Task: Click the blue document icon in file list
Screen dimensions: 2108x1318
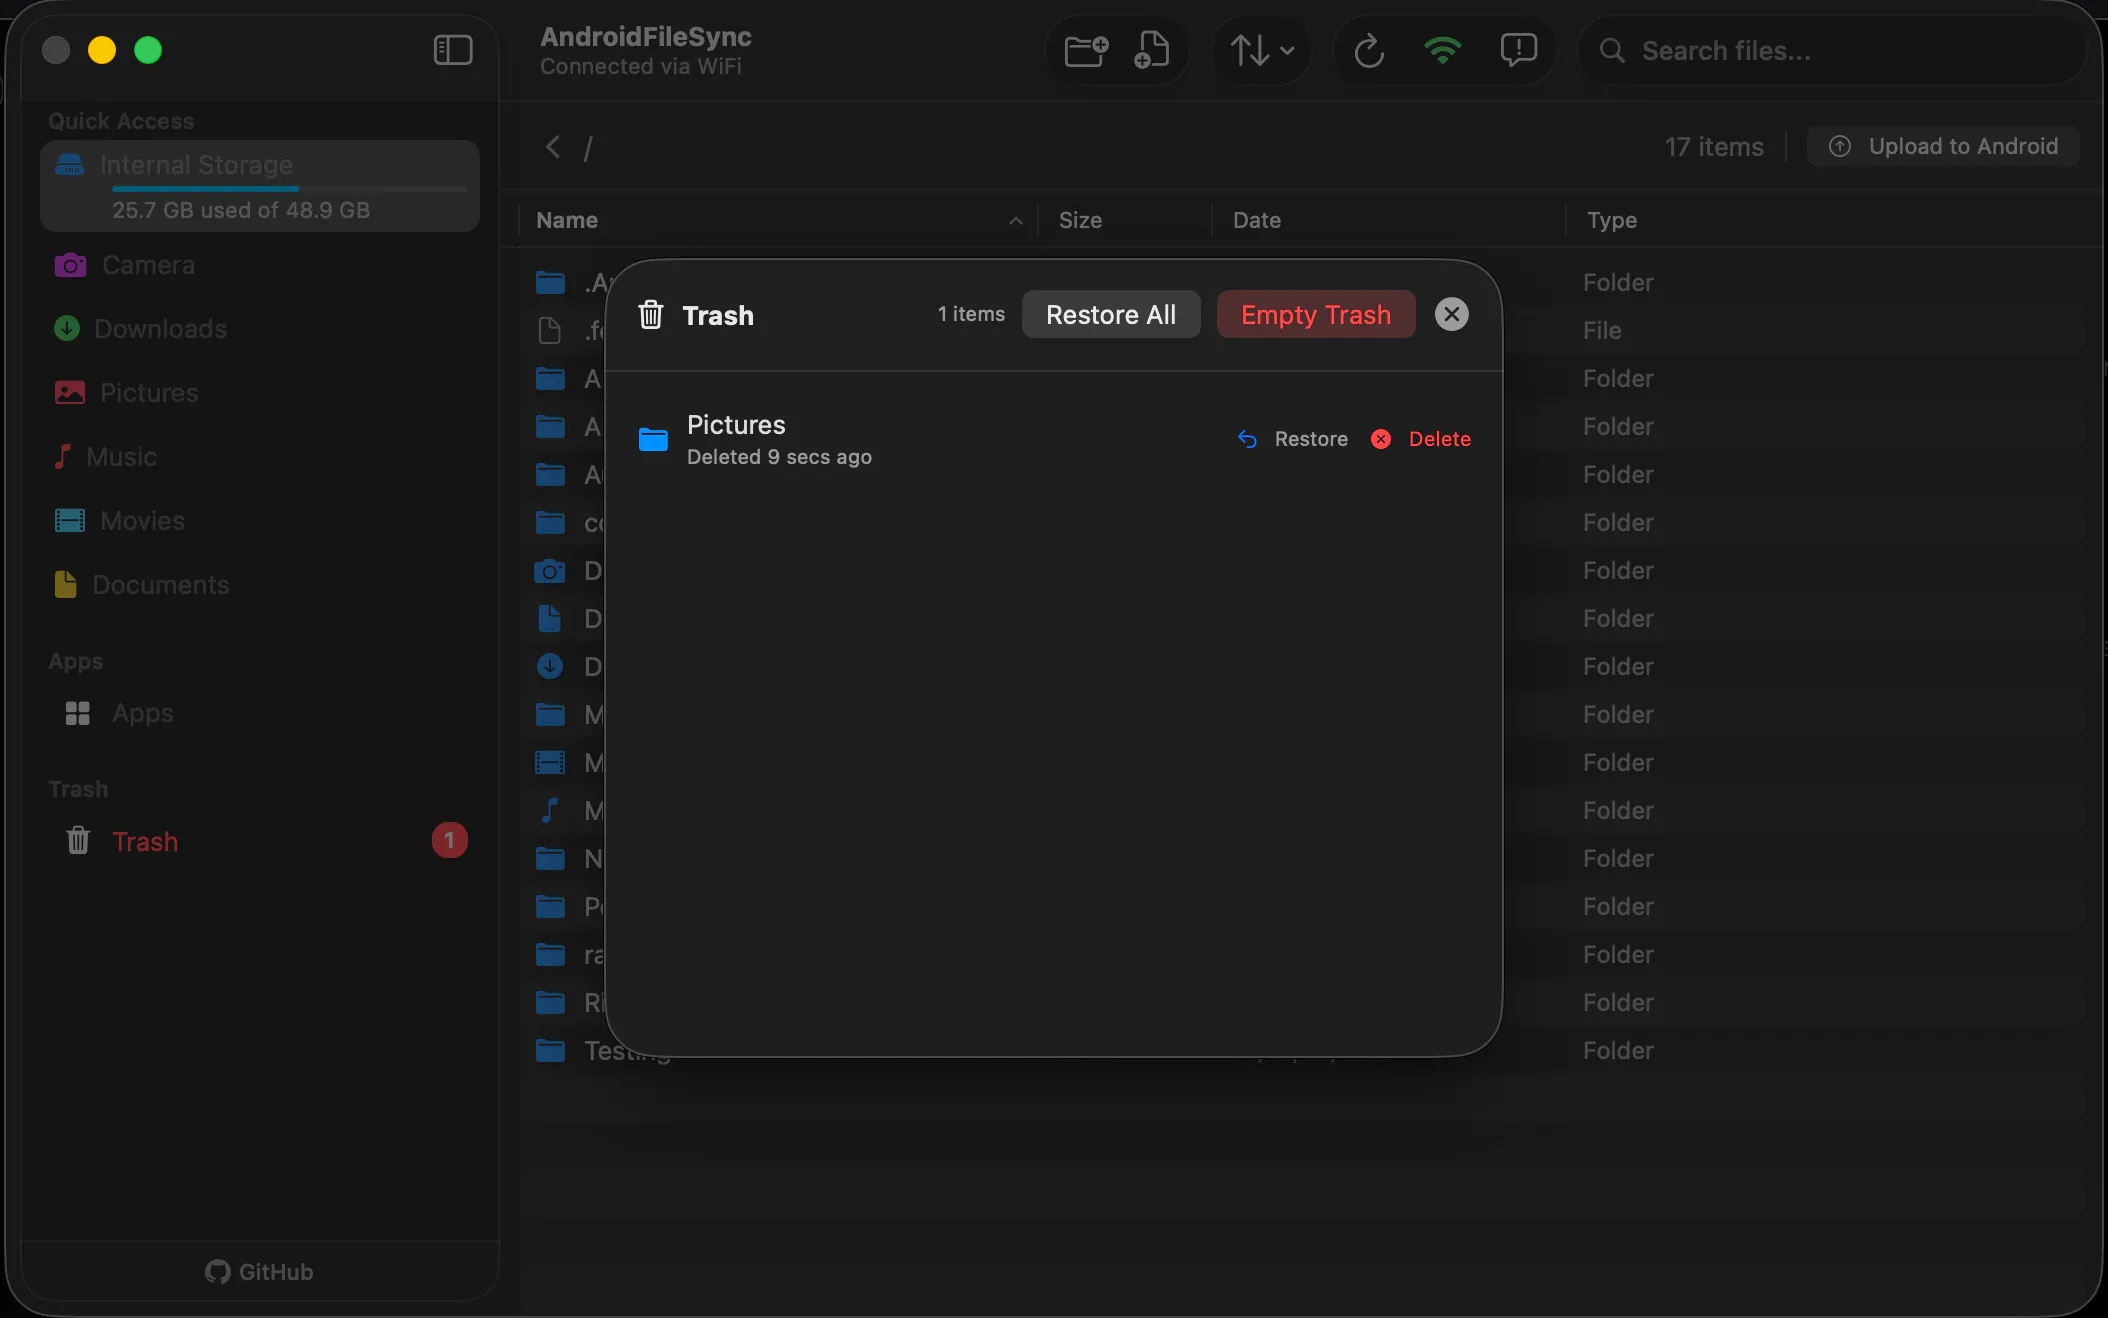Action: click(x=549, y=618)
